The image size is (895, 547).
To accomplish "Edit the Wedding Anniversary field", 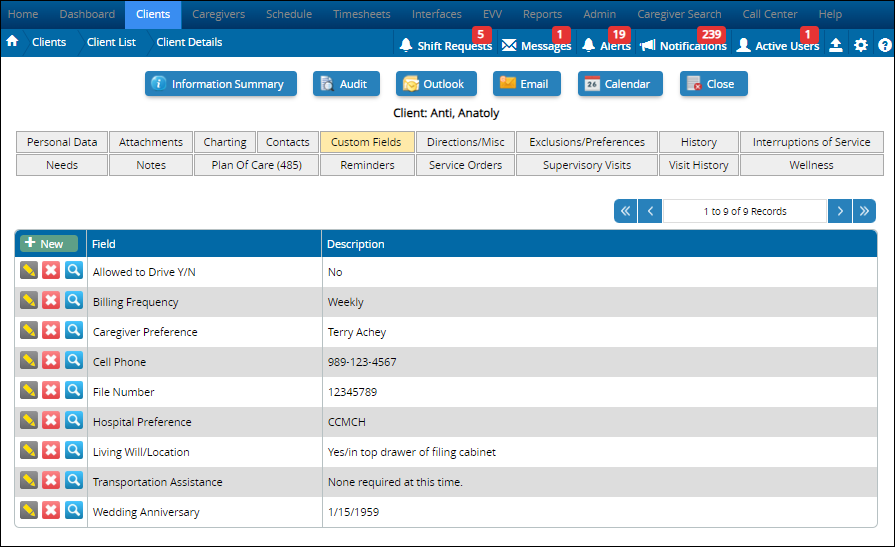I will [29, 510].
